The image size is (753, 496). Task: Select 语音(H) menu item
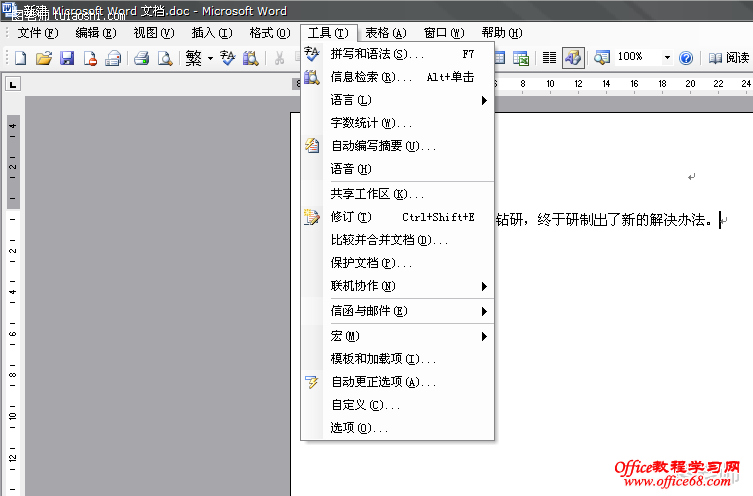pyautogui.click(x=398, y=169)
